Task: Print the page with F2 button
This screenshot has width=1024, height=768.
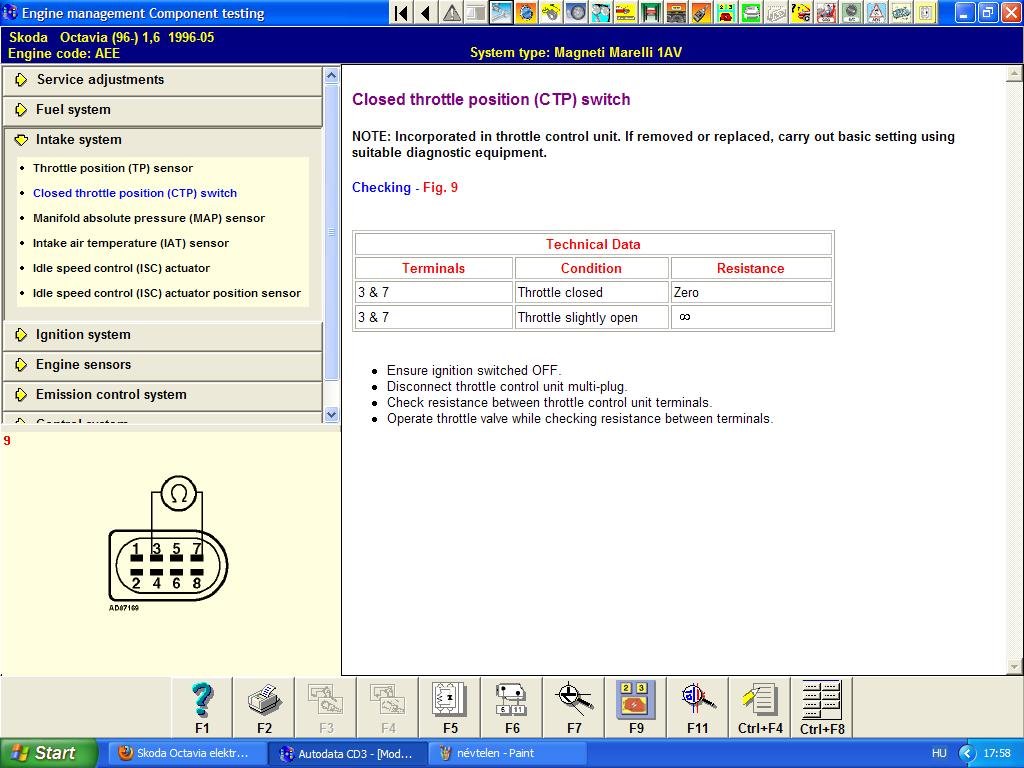Action: coord(264,708)
